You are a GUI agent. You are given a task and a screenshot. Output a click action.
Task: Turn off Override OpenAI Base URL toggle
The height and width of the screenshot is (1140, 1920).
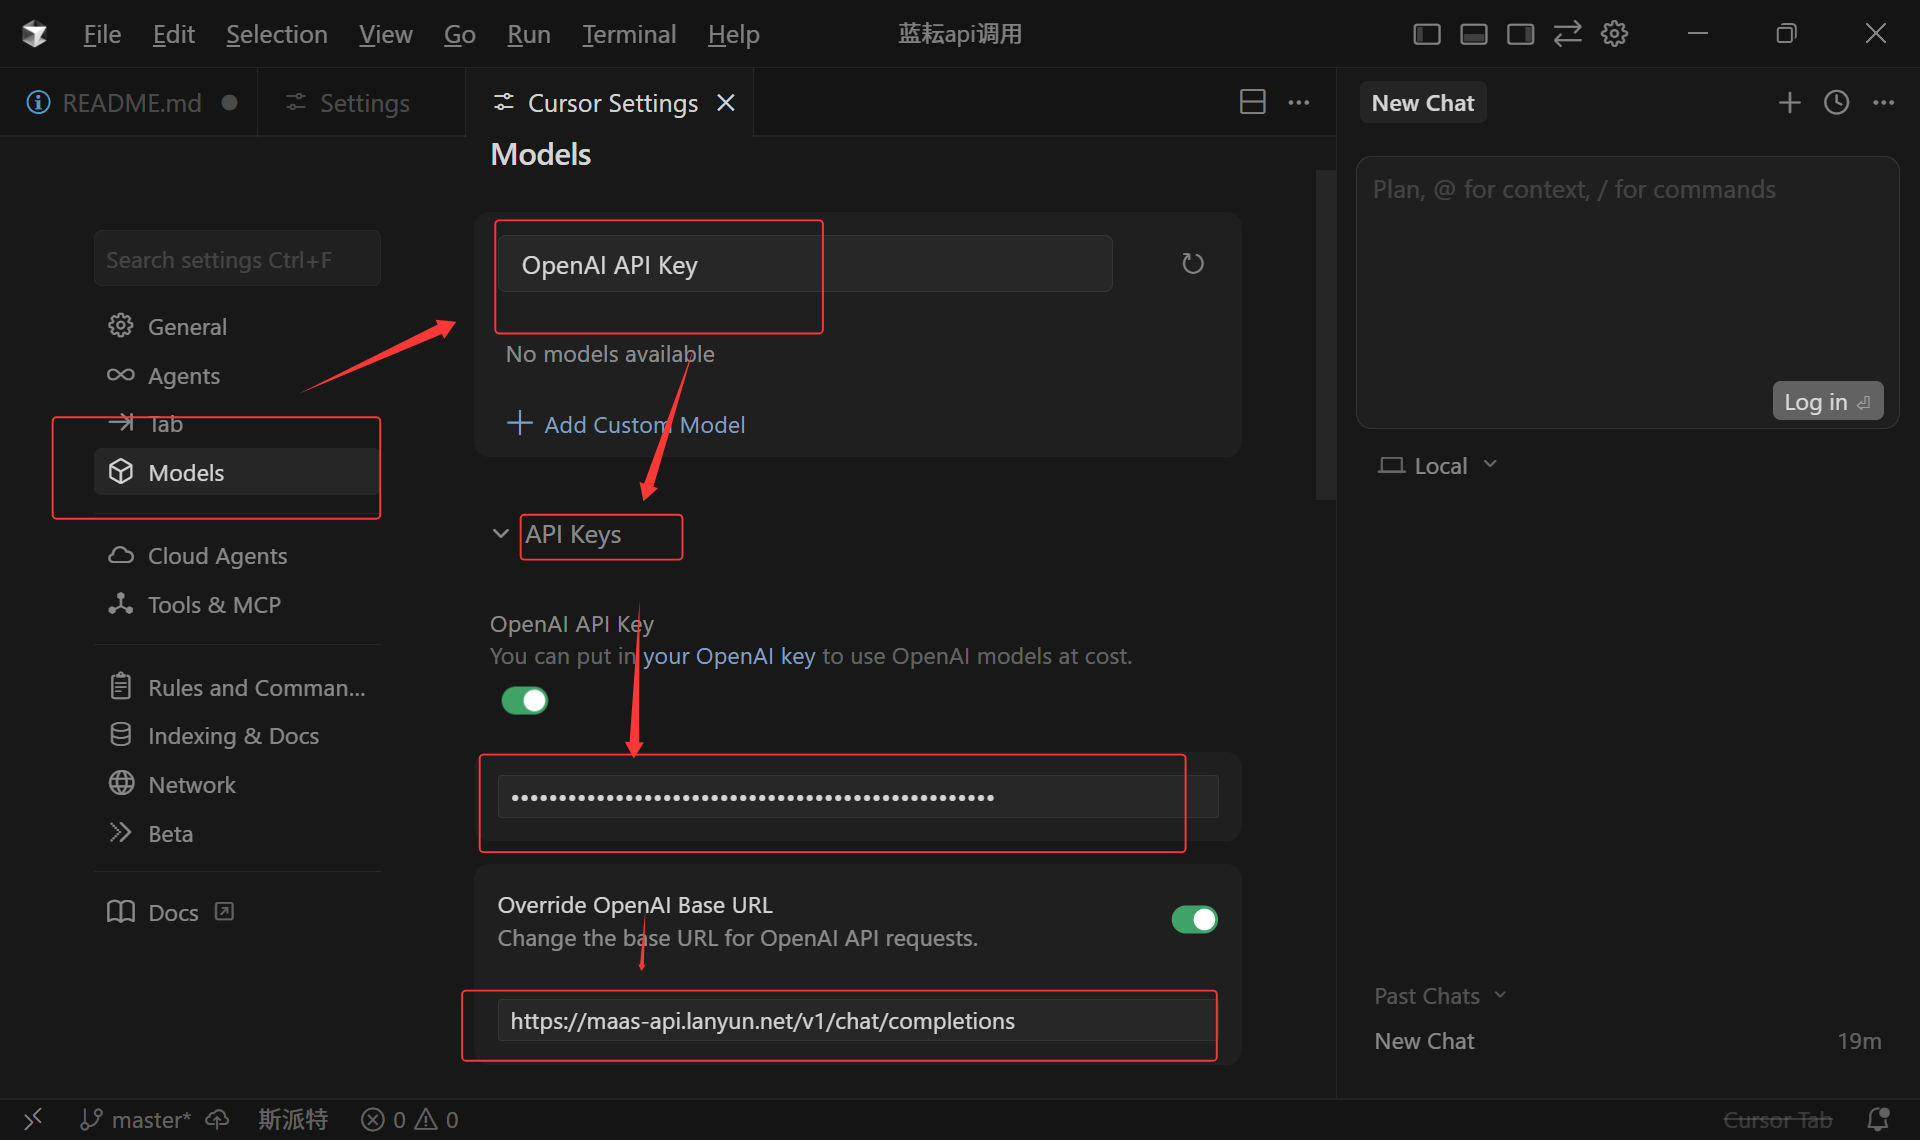pyautogui.click(x=1194, y=919)
